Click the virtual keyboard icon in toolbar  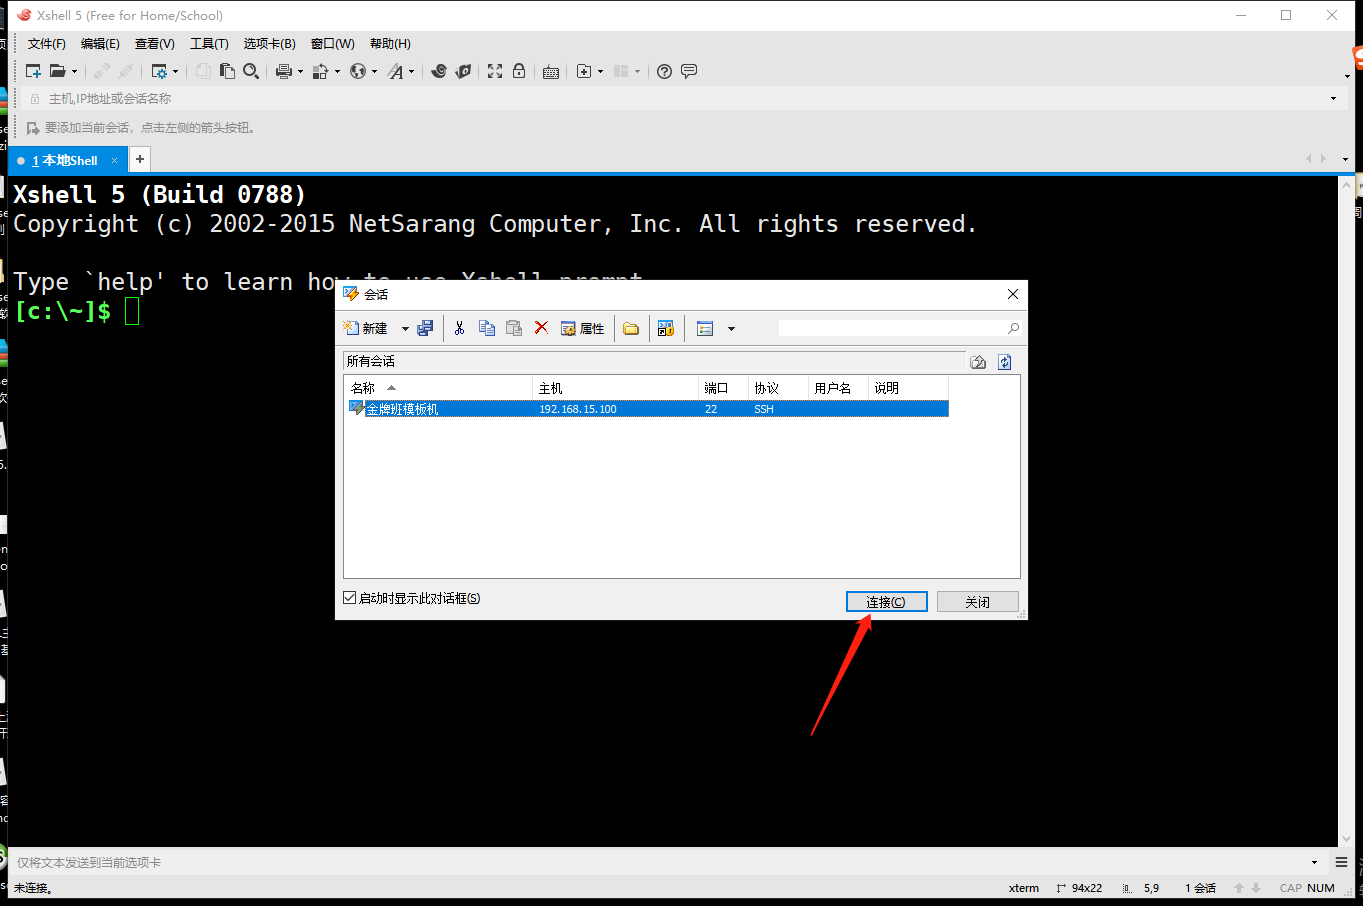pyautogui.click(x=551, y=71)
